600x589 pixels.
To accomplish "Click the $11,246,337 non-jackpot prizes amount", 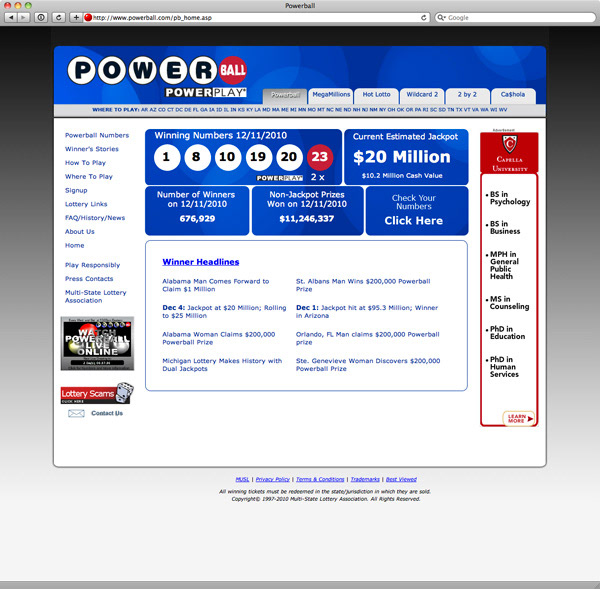I will point(307,219).
